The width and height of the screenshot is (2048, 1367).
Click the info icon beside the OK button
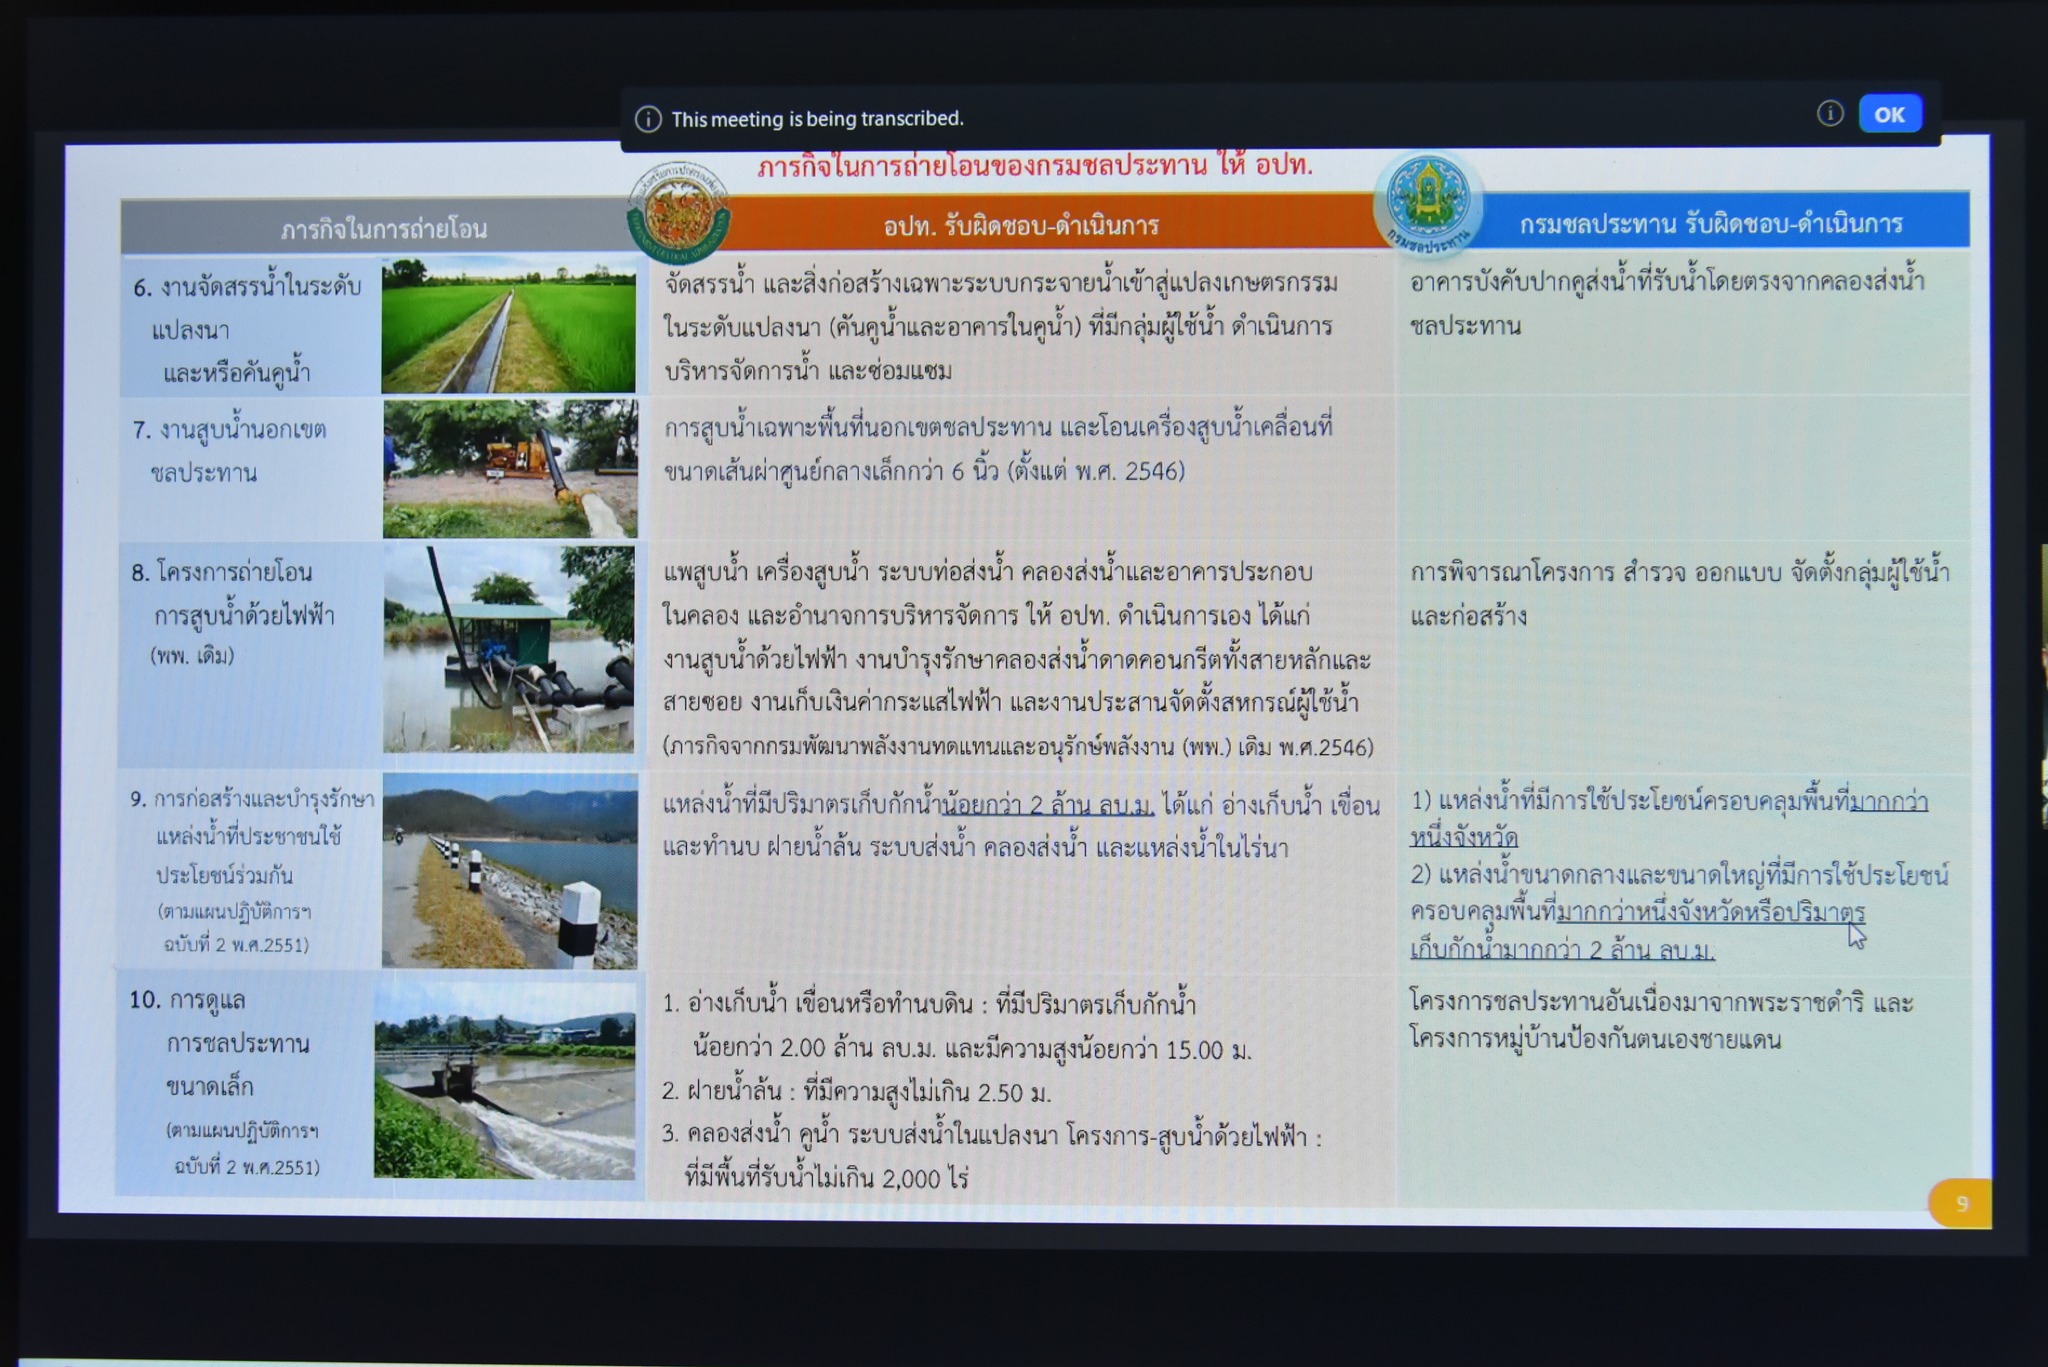(1829, 113)
